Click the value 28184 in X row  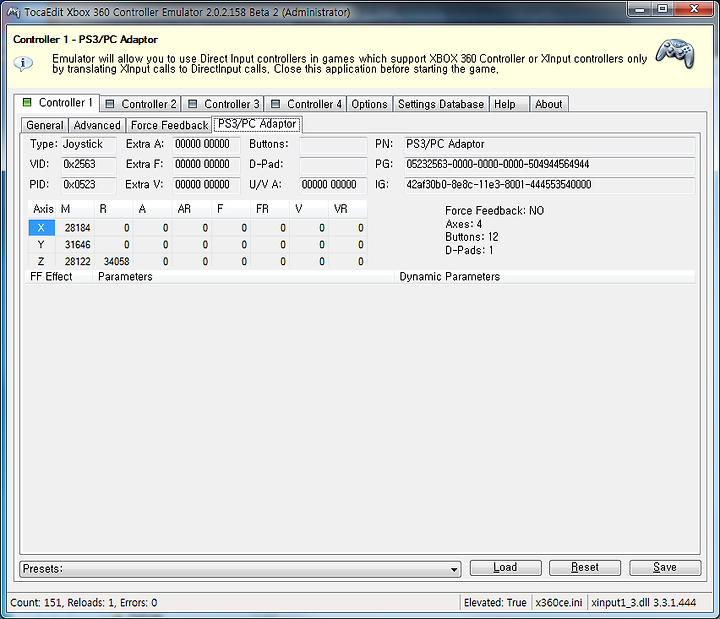(77, 228)
